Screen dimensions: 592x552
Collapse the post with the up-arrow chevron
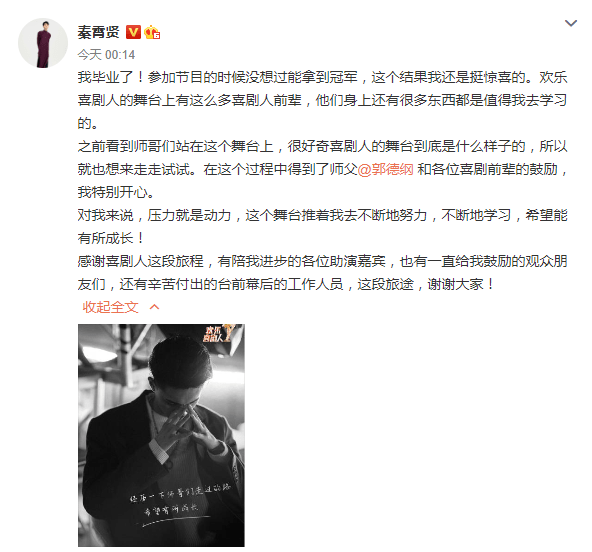pos(154,307)
